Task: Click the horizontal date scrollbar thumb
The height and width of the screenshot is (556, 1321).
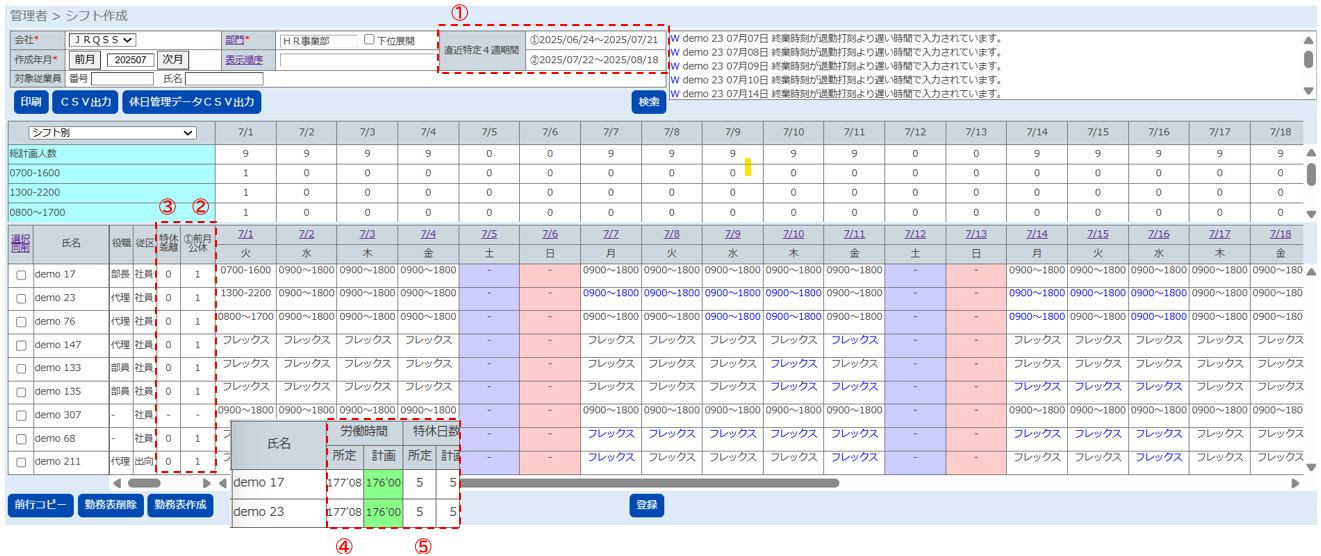Action: pos(650,483)
